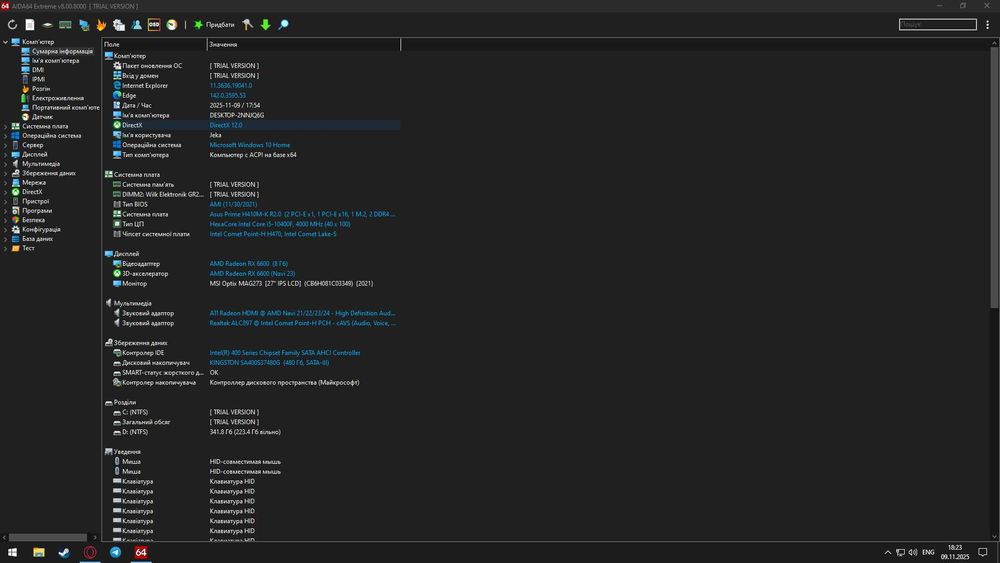Expand the Операційна система tree node
1000x563 pixels.
tap(6, 136)
